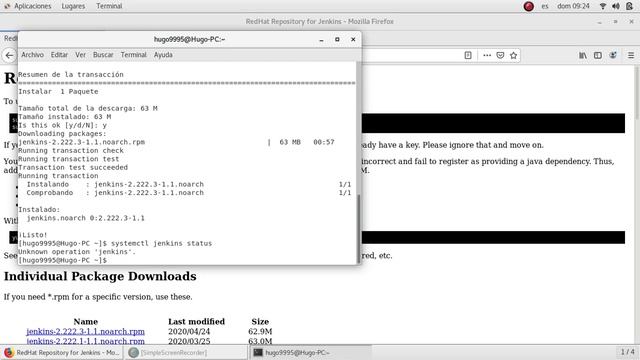640x360 pixels.
Task: Maximize the hugo9995@Hugo-PC terminal window
Action: point(337,40)
